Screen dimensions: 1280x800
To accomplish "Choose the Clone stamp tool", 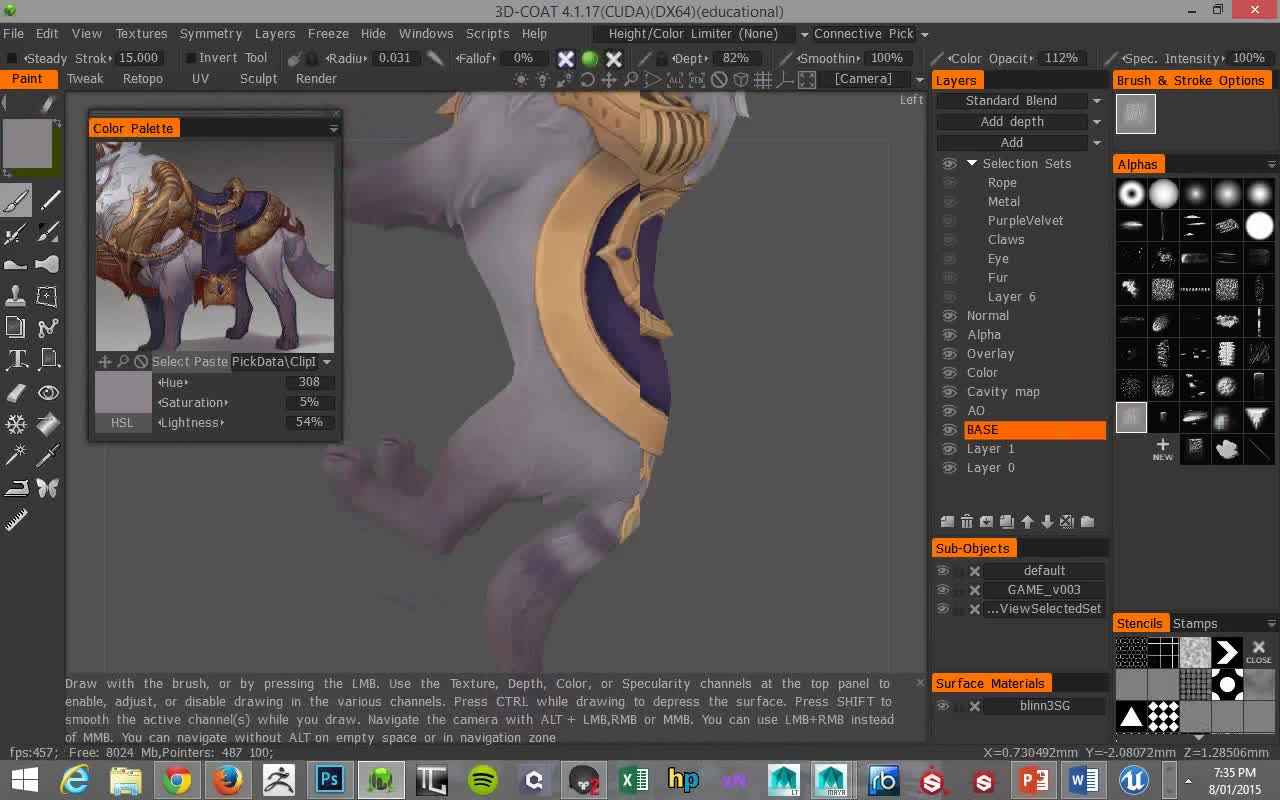I will pos(16,297).
